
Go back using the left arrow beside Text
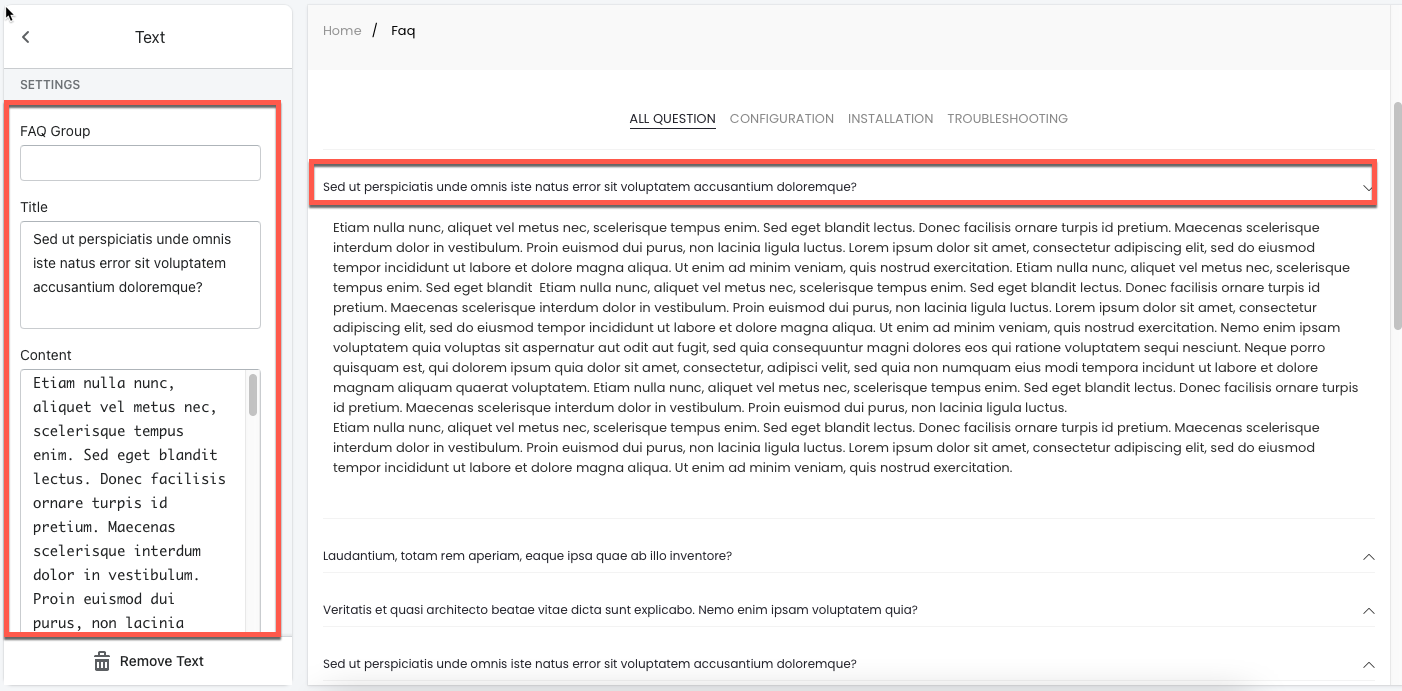(x=26, y=37)
